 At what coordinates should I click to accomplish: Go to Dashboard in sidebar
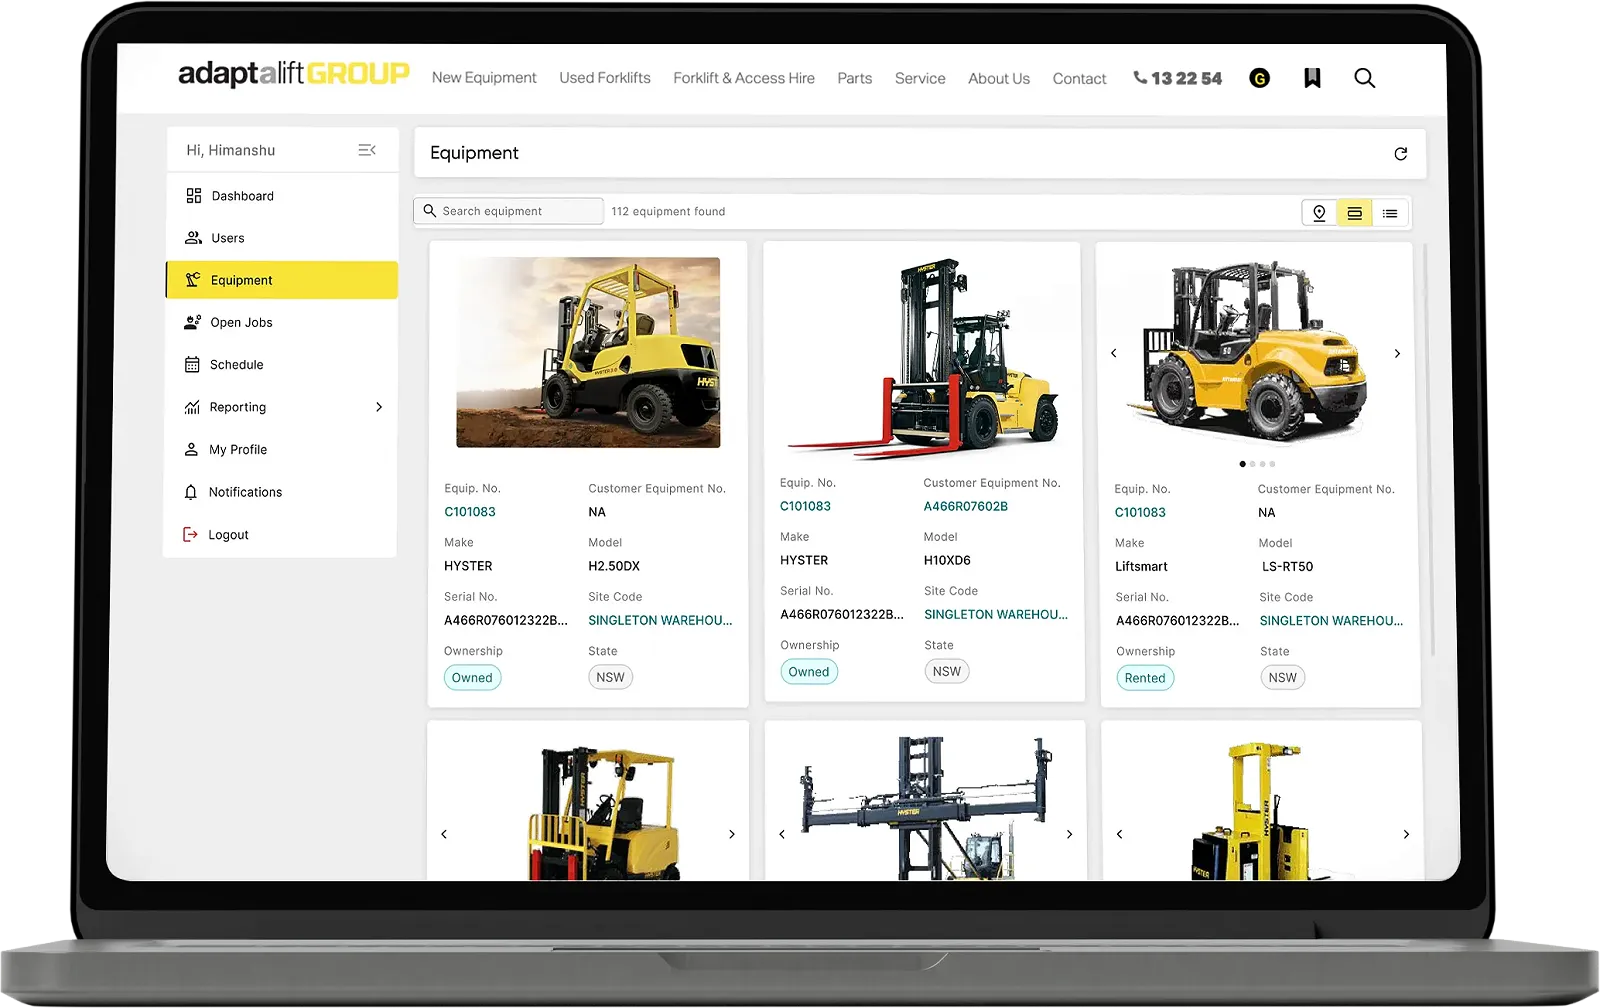[x=281, y=196]
